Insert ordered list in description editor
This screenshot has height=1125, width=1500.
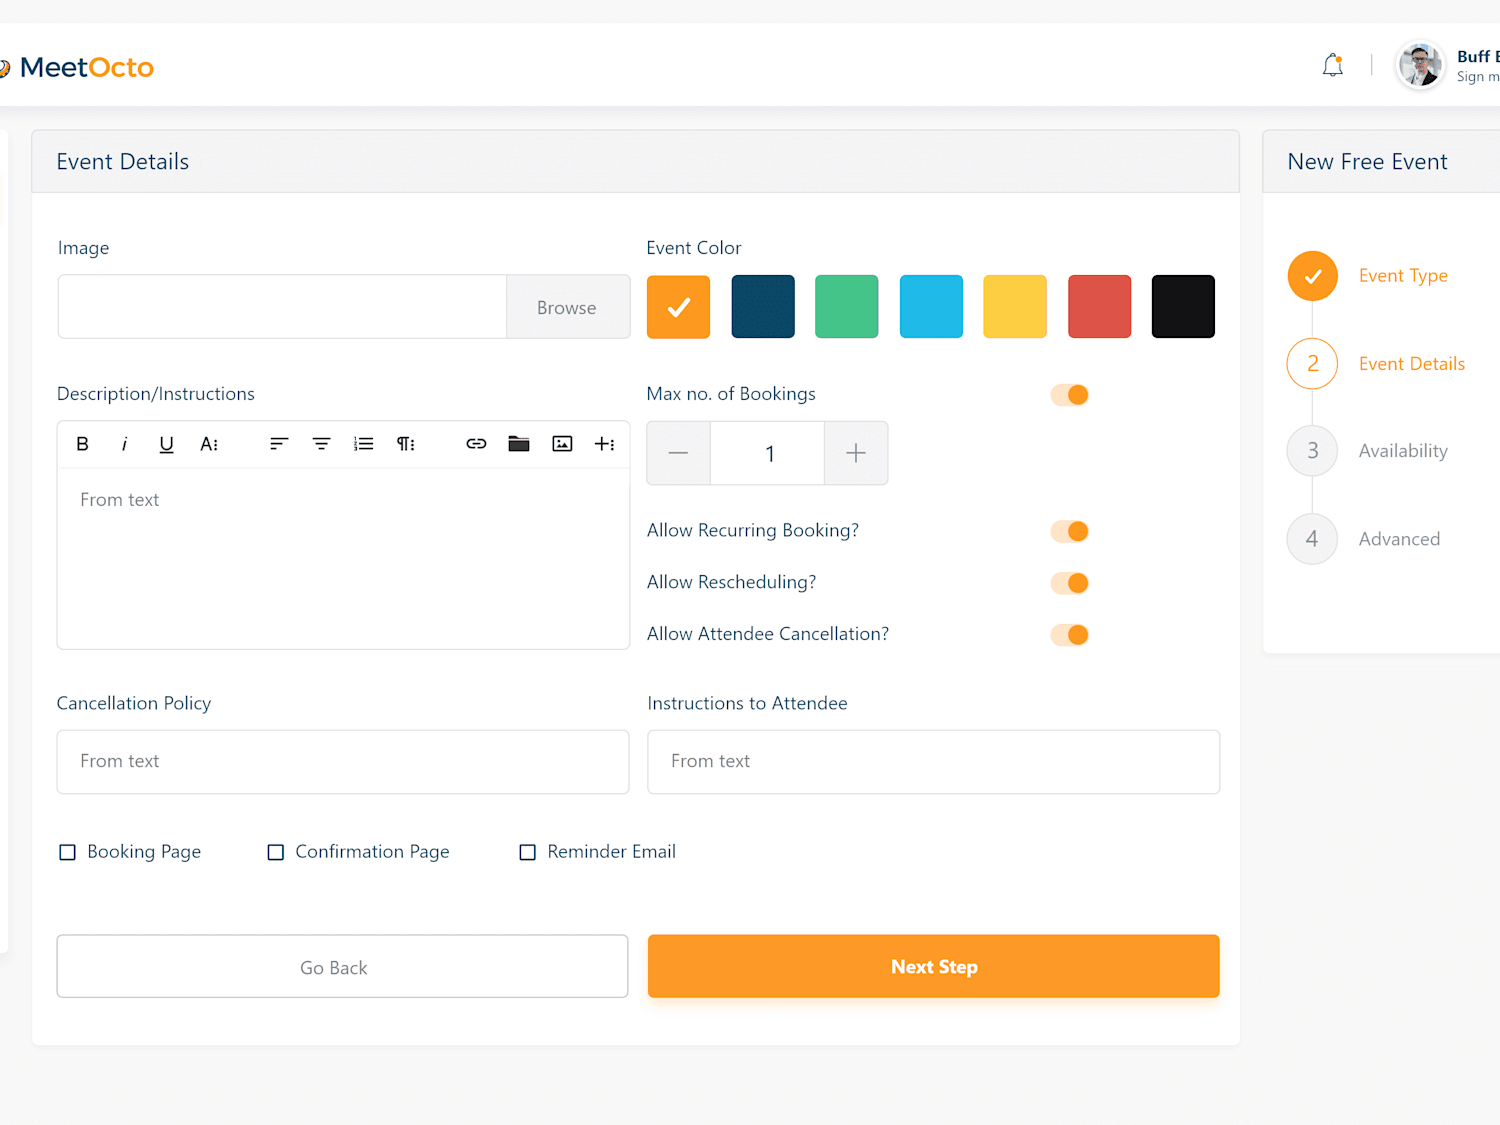(363, 444)
